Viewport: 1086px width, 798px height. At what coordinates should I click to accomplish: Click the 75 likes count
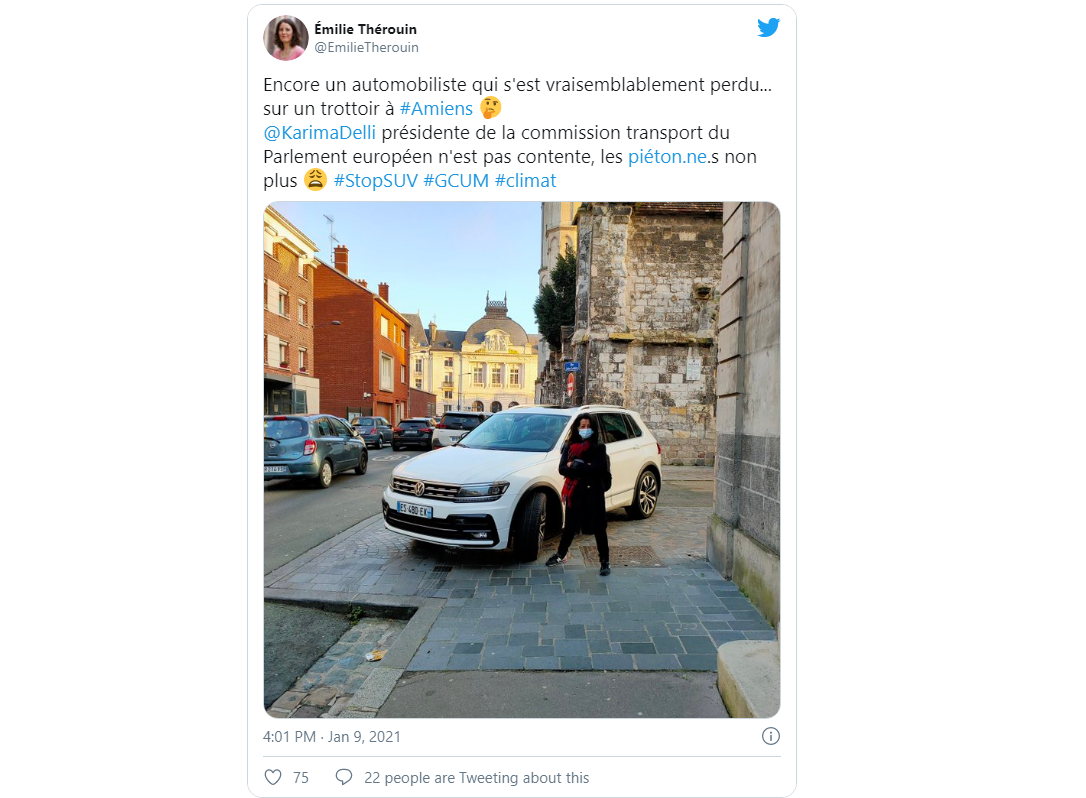tap(301, 778)
